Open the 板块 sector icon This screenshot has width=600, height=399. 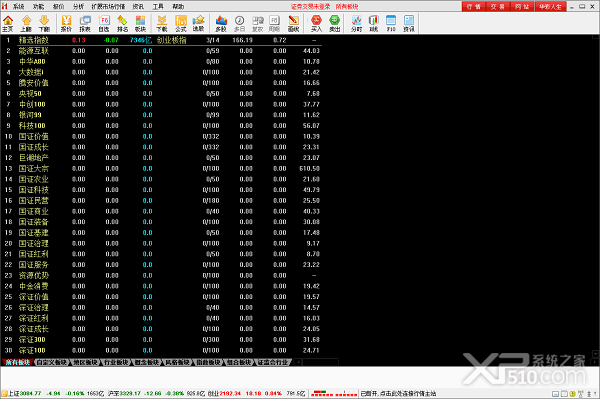click(x=140, y=23)
